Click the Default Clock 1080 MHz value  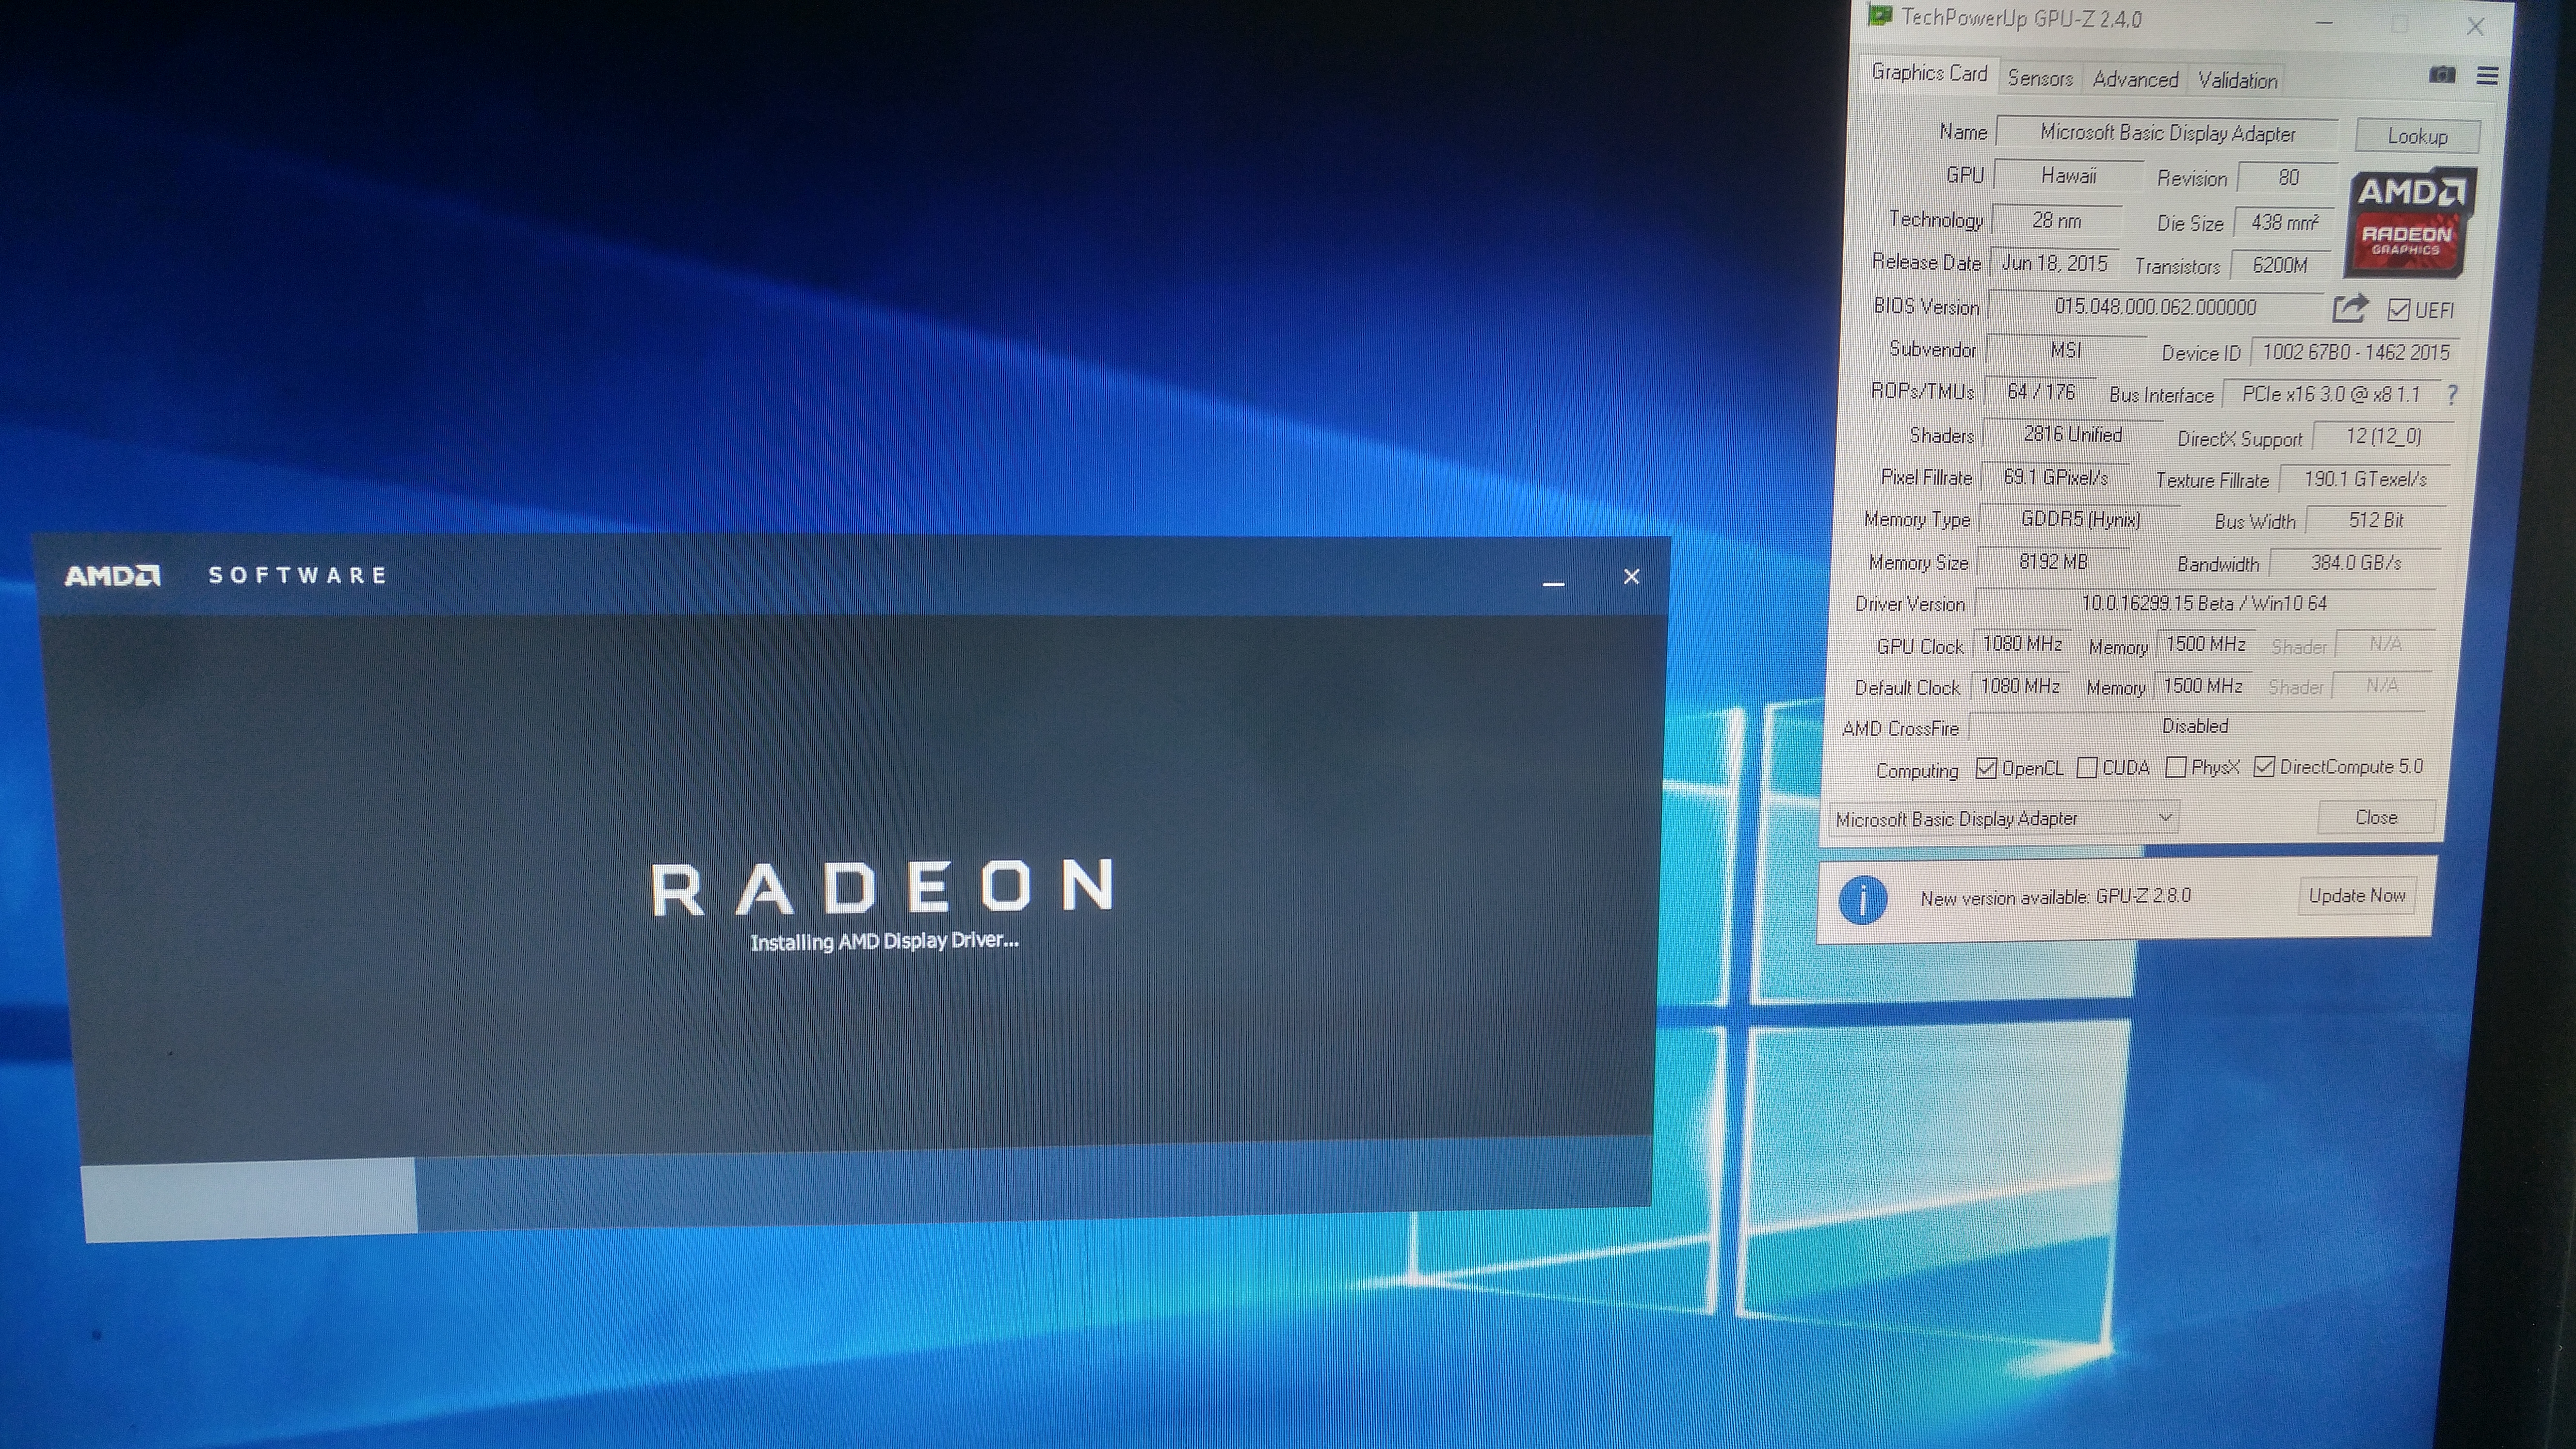2019,686
